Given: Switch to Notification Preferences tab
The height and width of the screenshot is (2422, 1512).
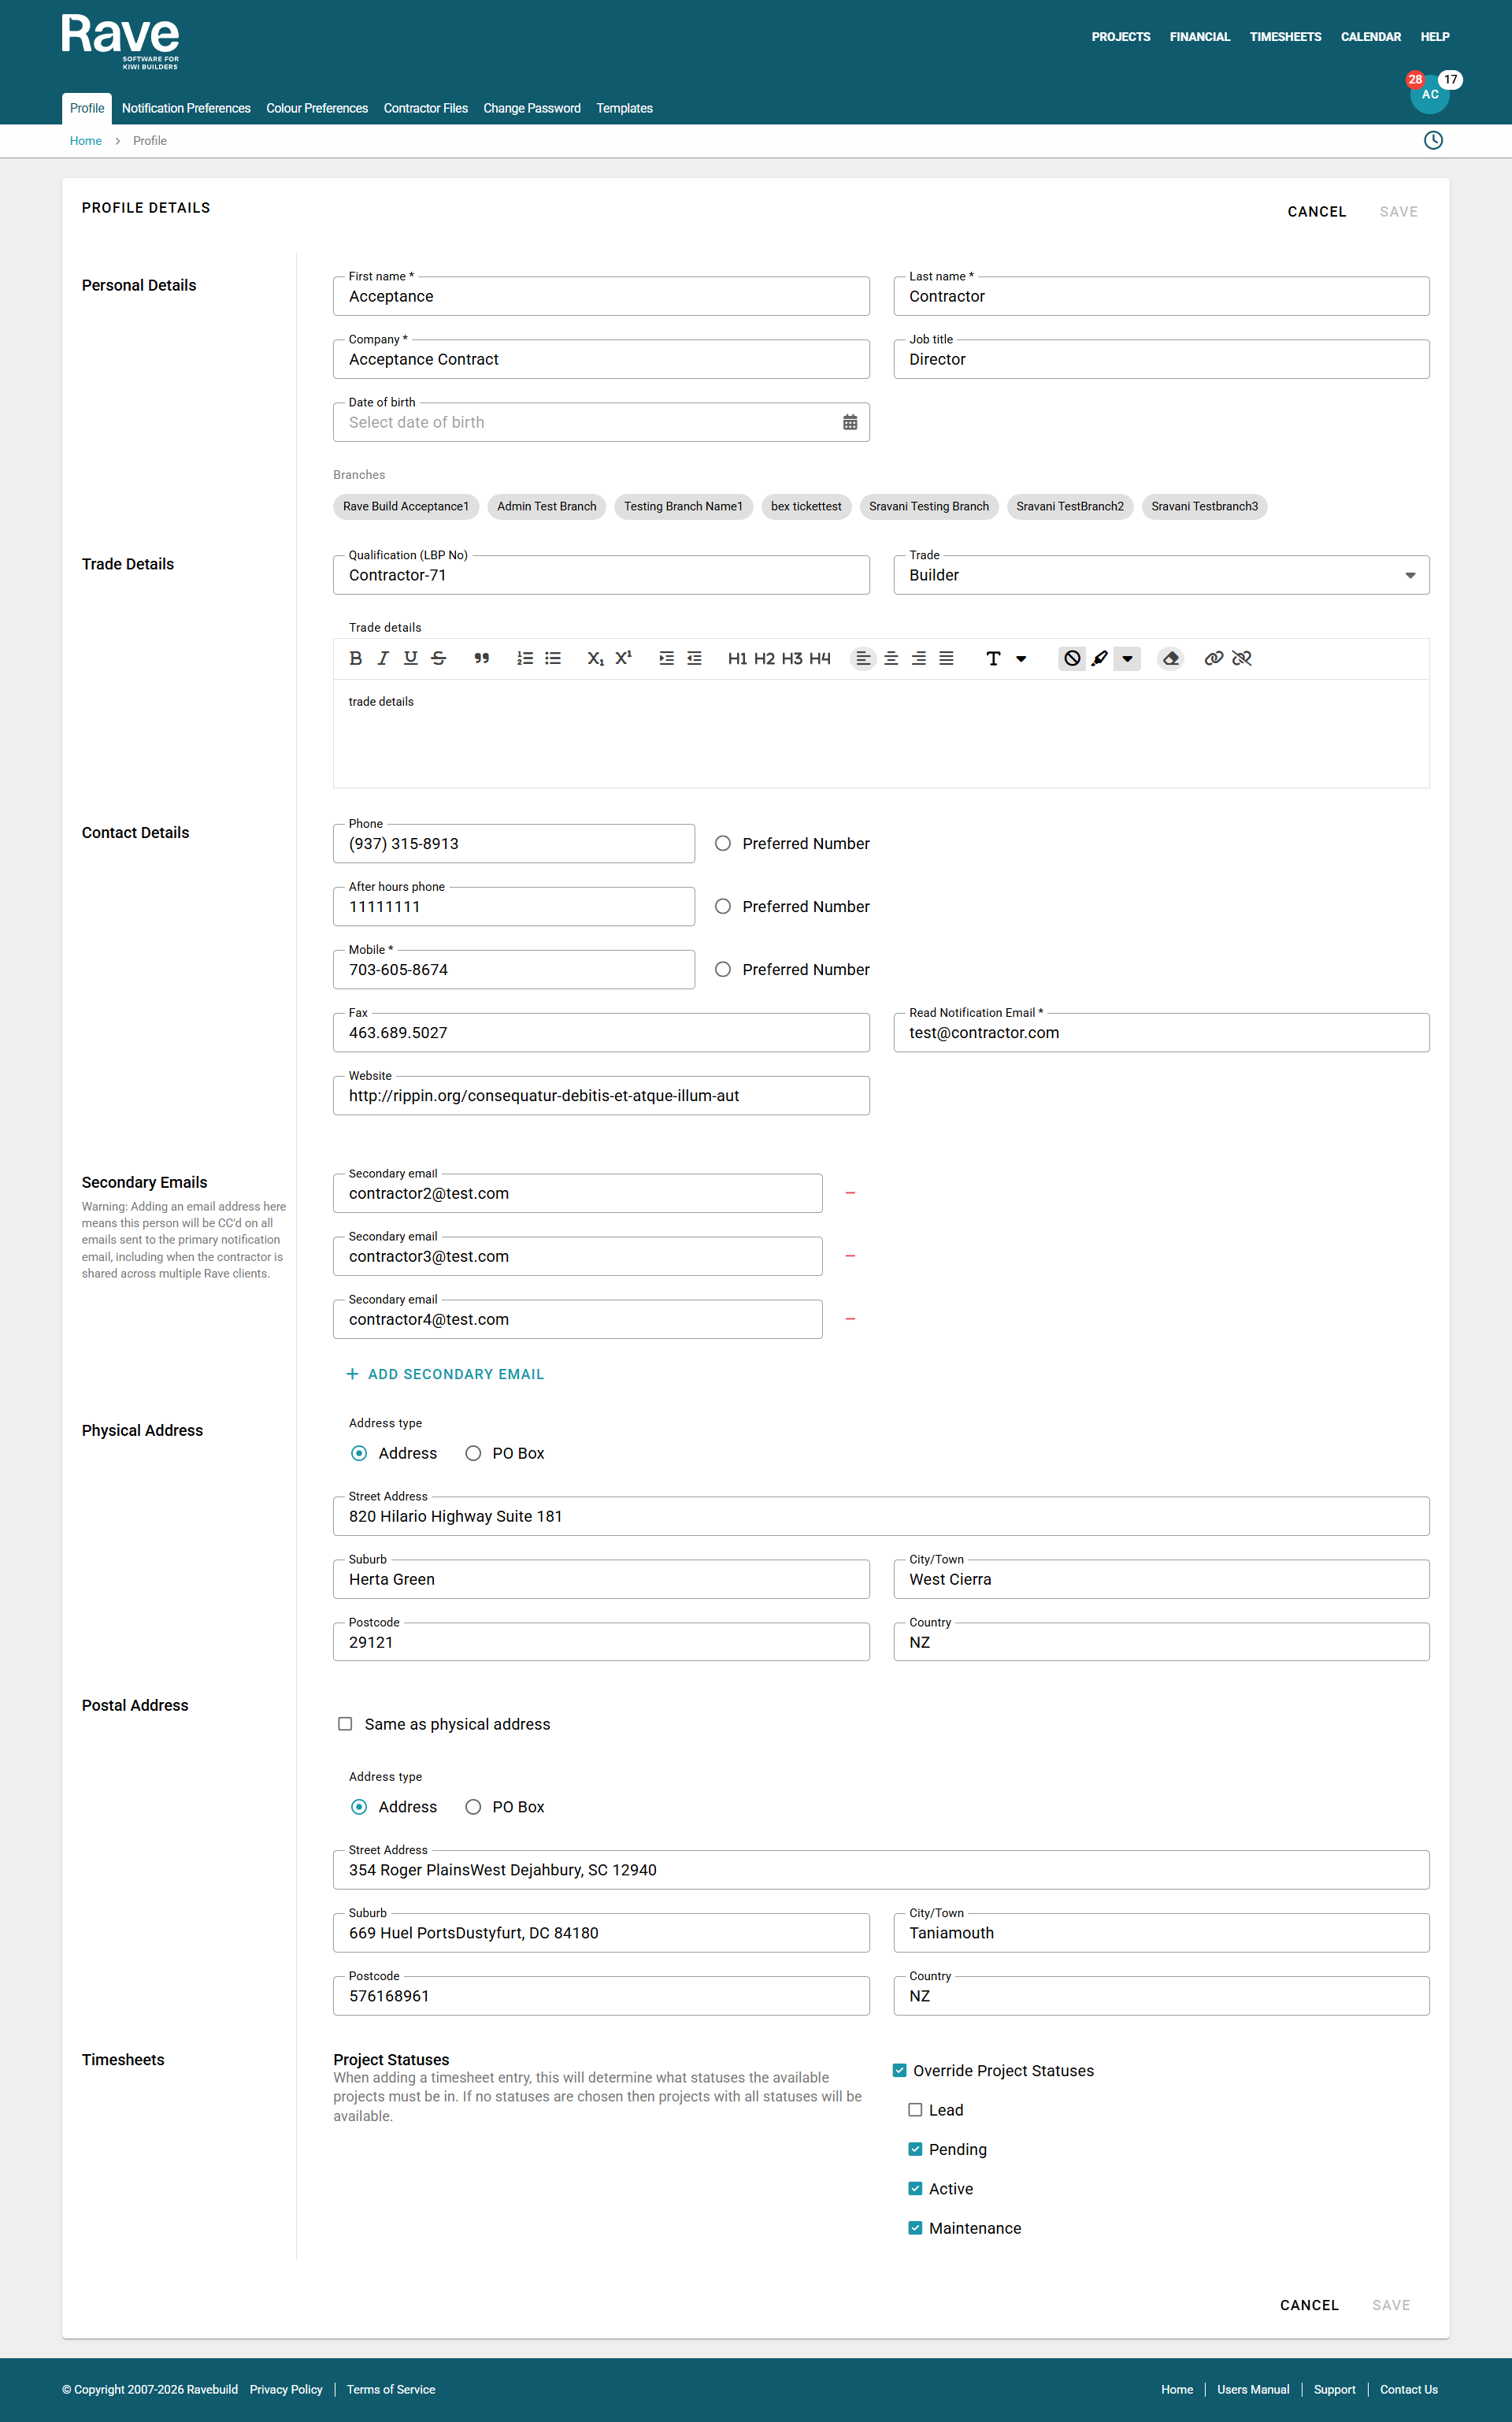Looking at the screenshot, I should (186, 109).
